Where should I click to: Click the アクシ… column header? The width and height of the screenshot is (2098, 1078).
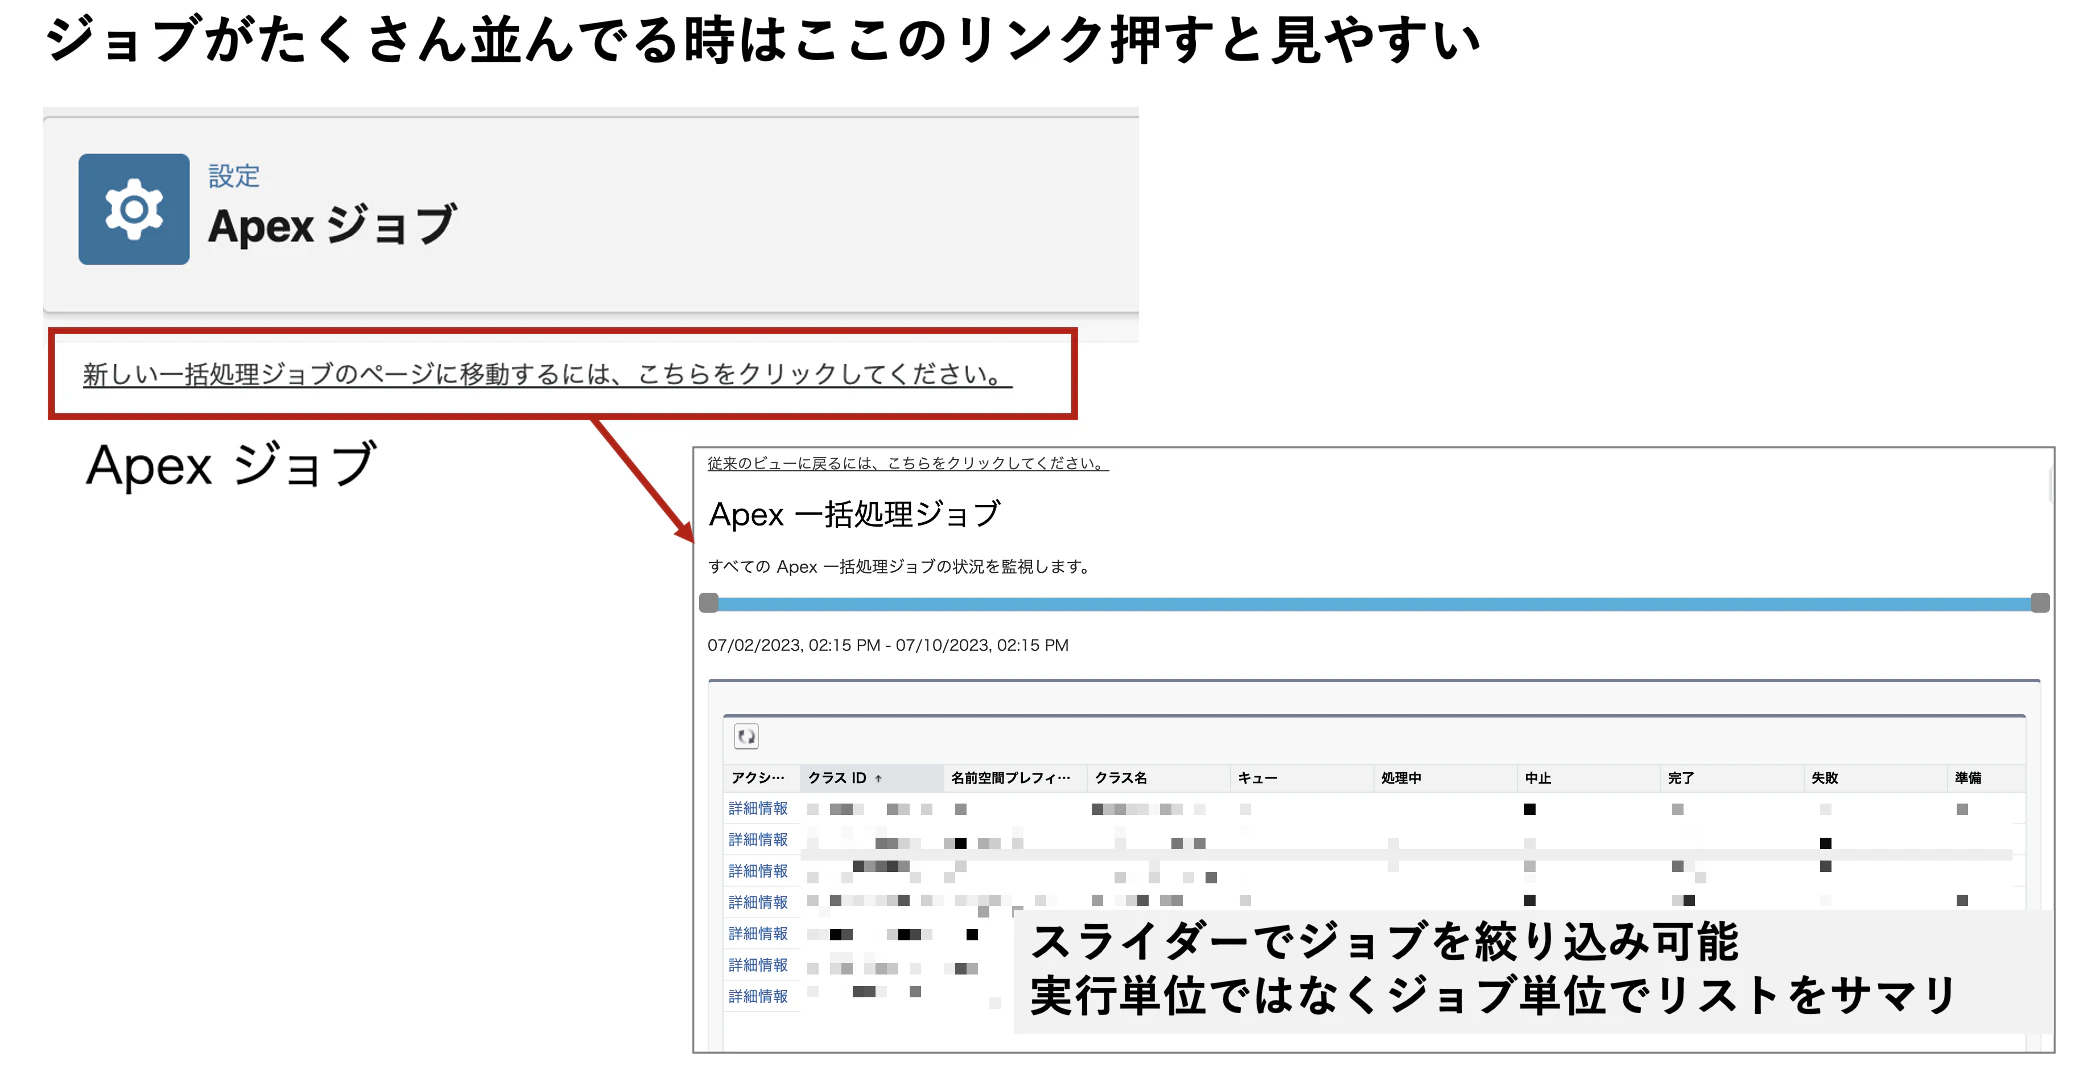[760, 778]
